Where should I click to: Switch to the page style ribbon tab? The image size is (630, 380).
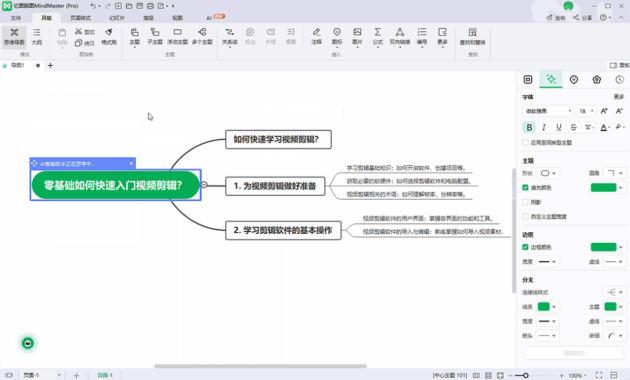[80, 18]
